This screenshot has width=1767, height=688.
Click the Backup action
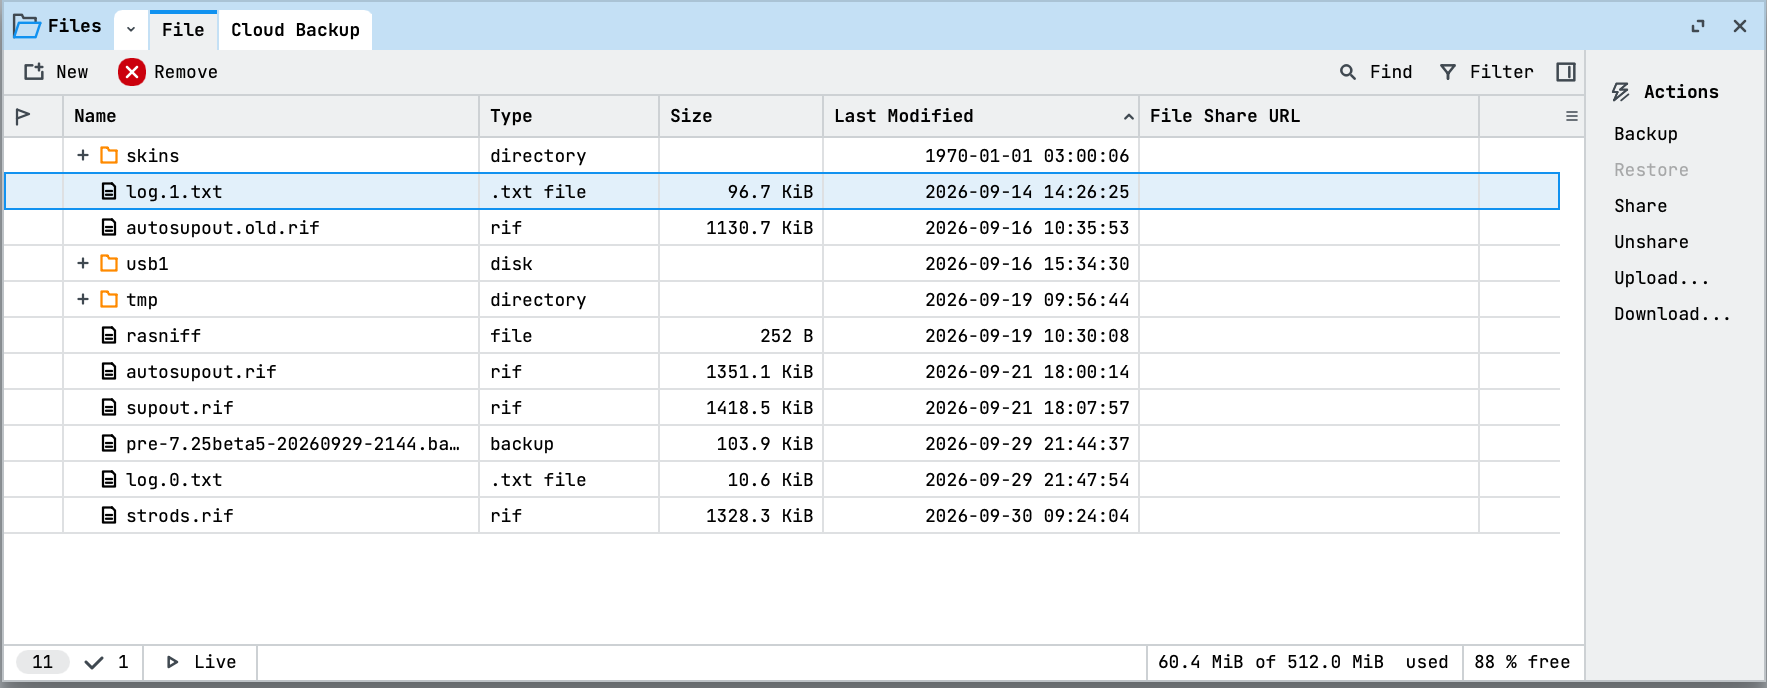tap(1646, 134)
